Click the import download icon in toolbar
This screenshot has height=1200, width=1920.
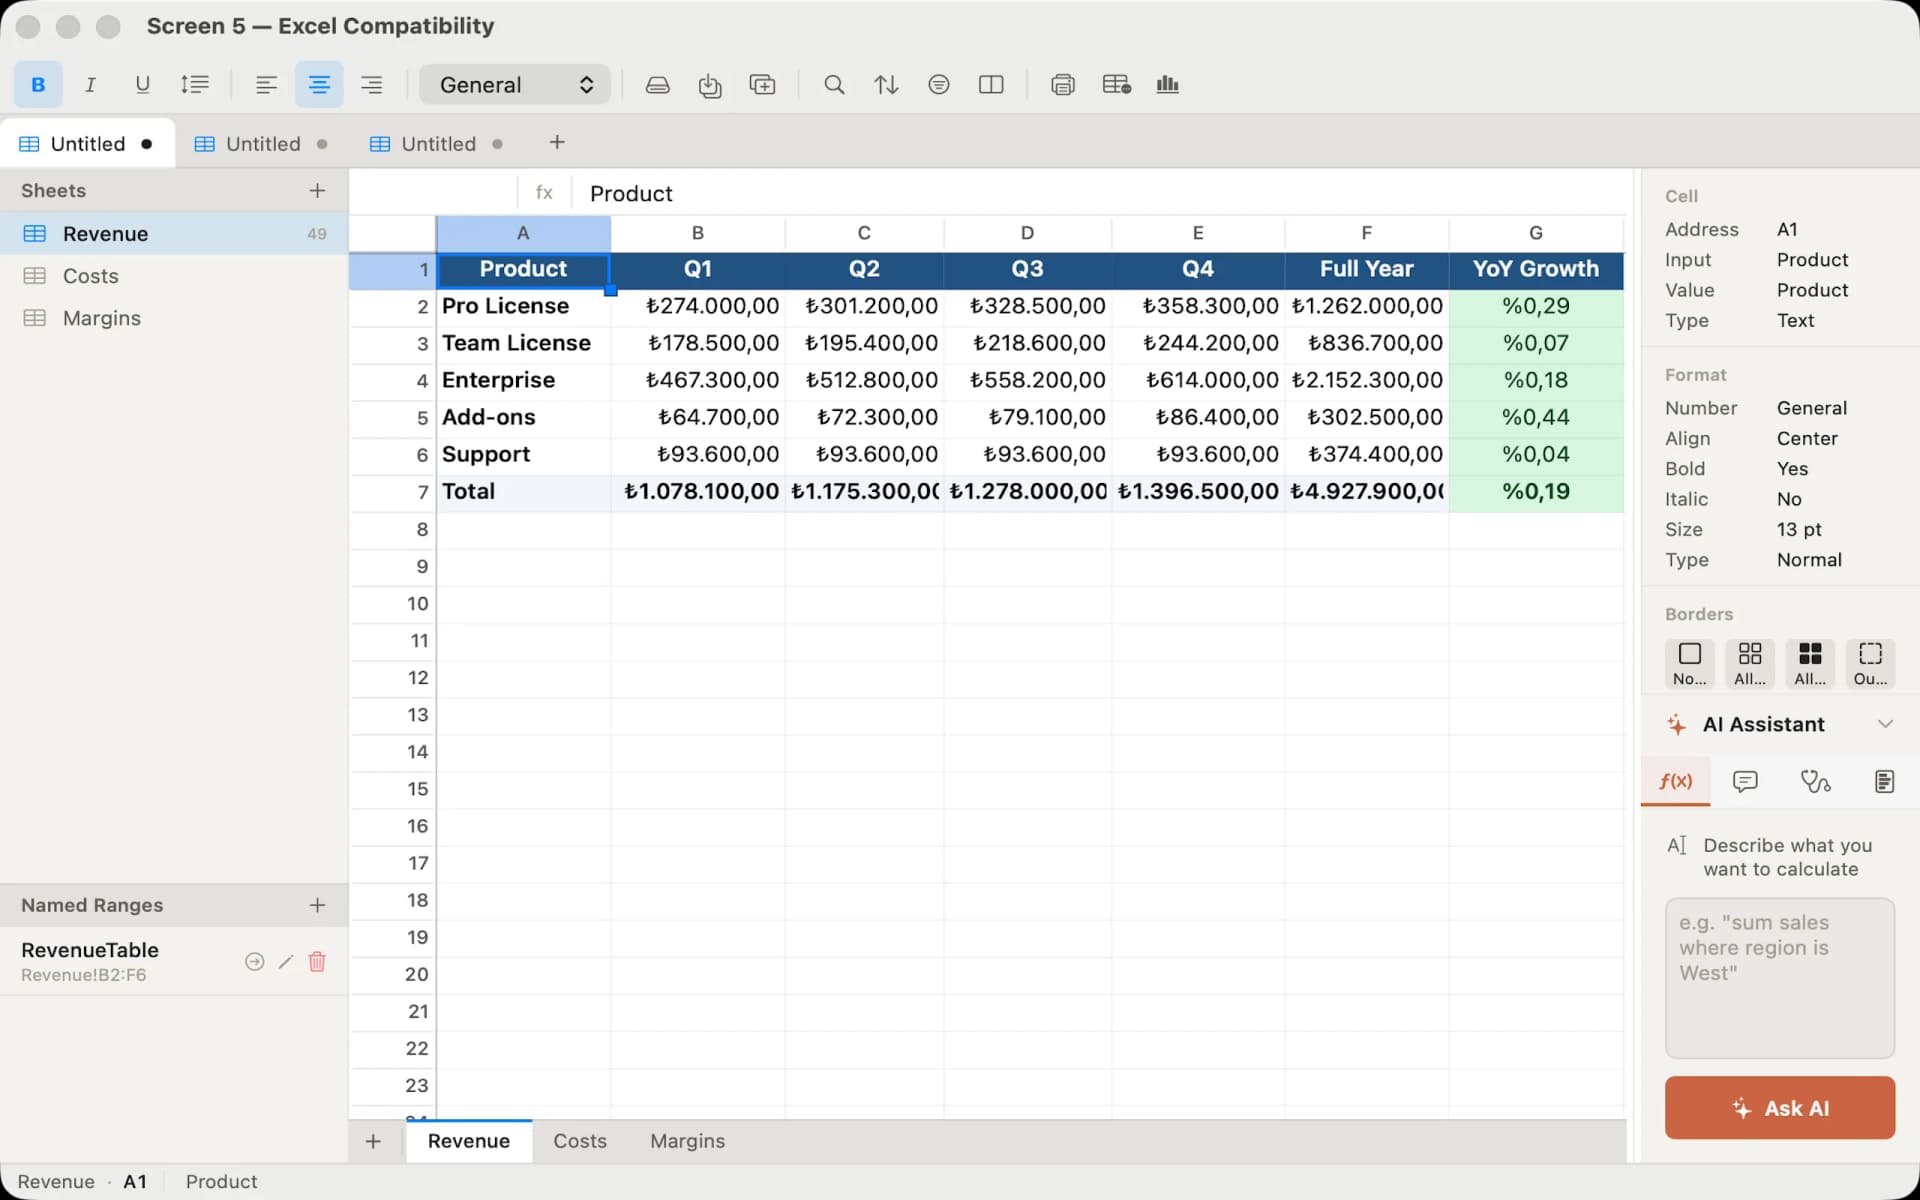coord(710,85)
